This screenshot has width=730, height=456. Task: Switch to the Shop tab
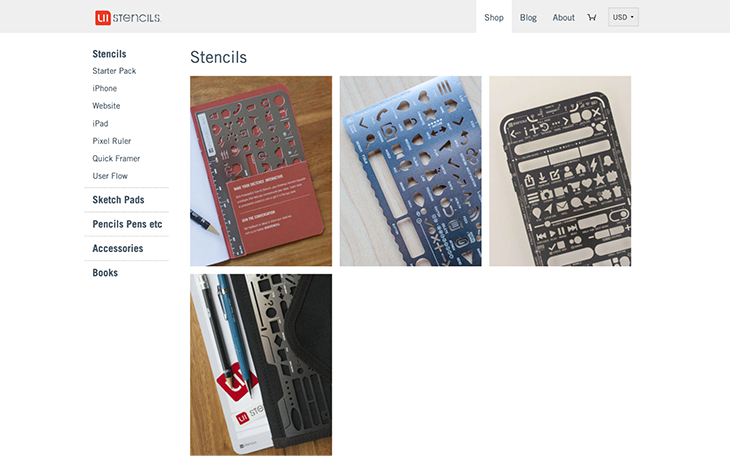pyautogui.click(x=493, y=17)
